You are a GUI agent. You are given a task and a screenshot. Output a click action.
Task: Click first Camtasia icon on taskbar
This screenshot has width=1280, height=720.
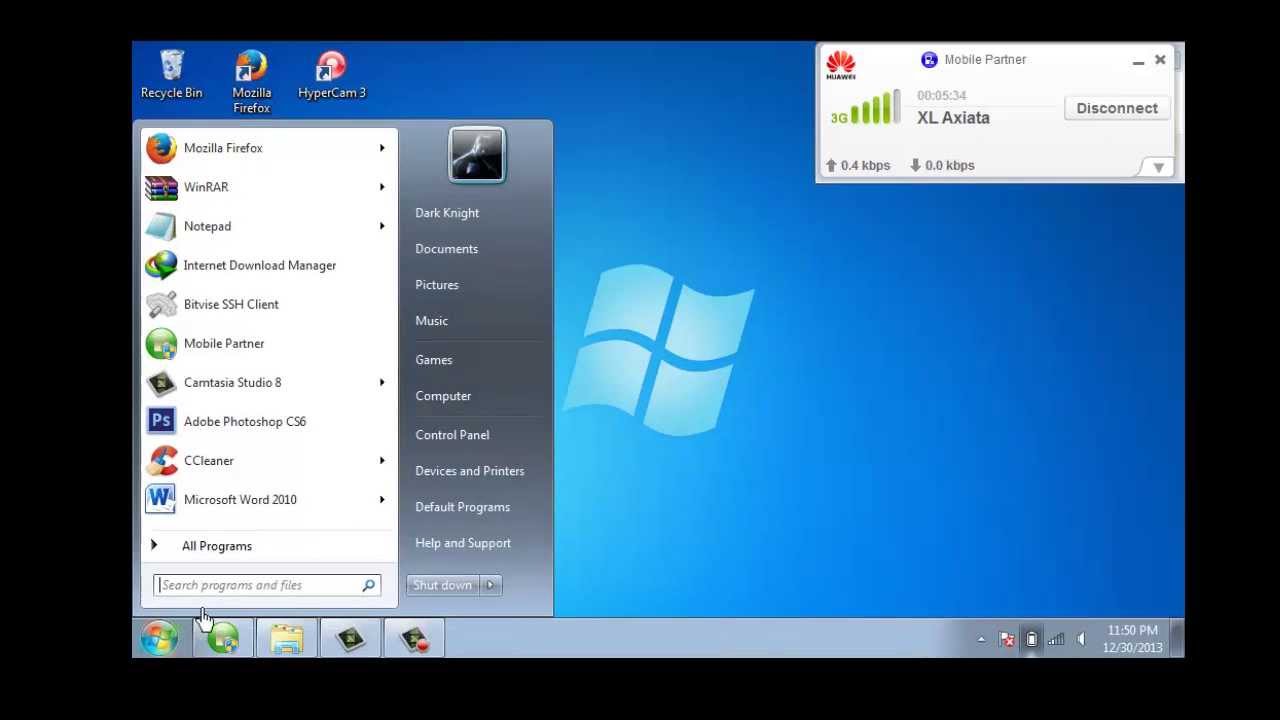coord(351,638)
